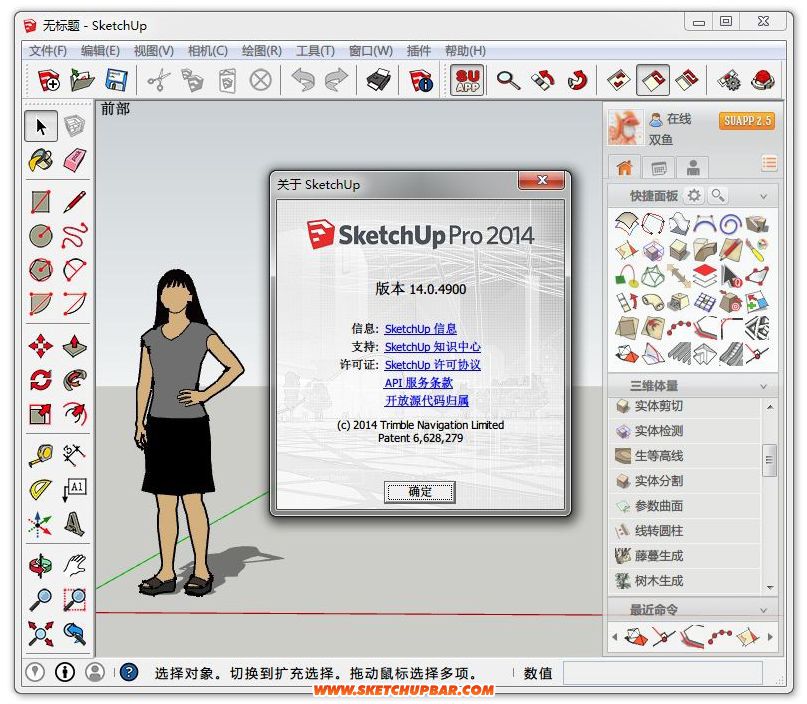Viewport: 807px width, 704px height.
Task: Open the 帮助(H) menu
Action: [465, 51]
